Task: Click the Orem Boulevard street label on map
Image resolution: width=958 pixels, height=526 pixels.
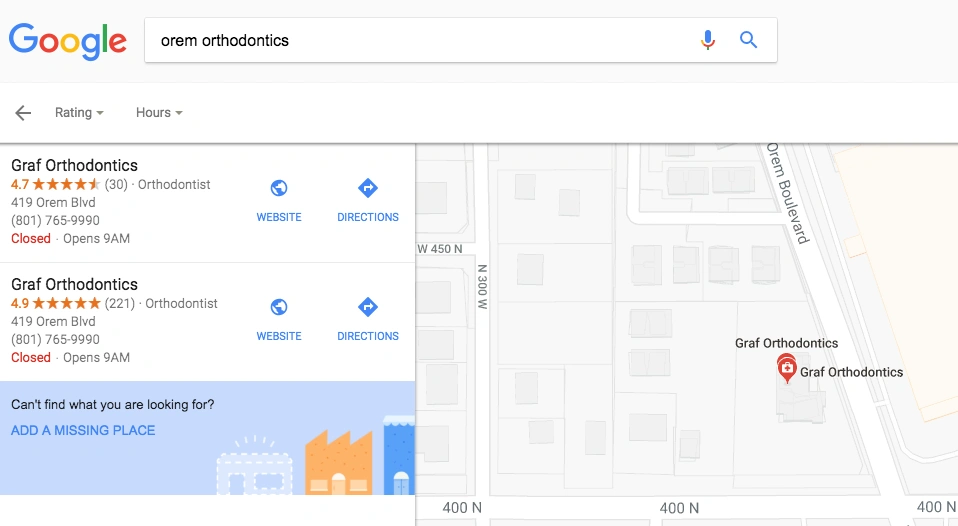Action: 788,193
